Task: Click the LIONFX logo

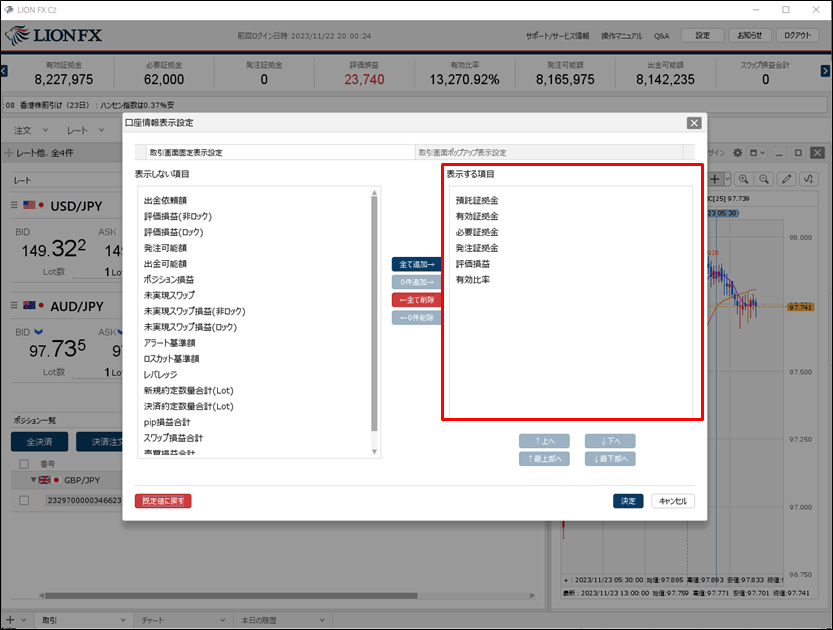Action: tap(53, 36)
